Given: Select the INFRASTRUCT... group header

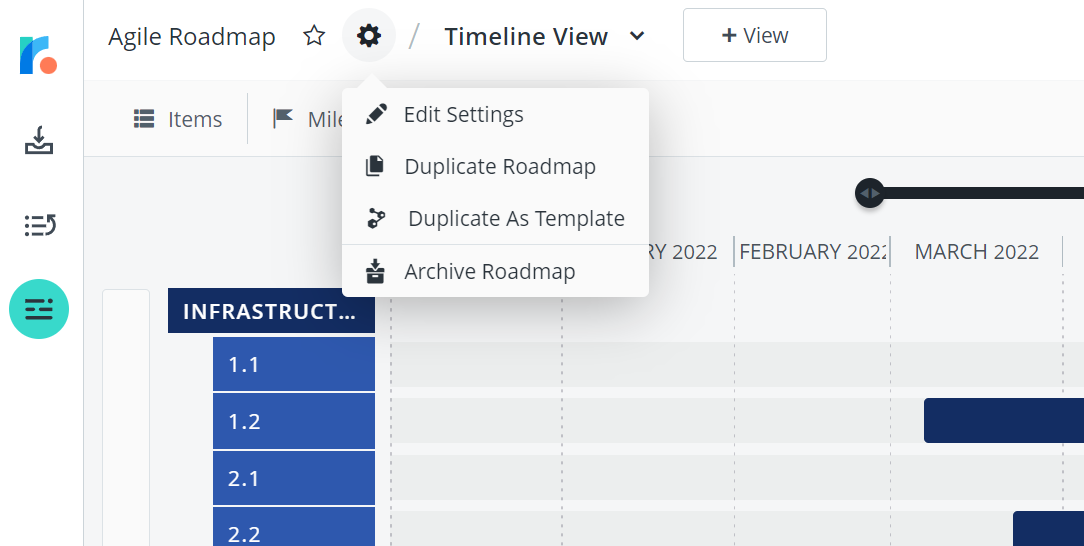Looking at the screenshot, I should (272, 311).
